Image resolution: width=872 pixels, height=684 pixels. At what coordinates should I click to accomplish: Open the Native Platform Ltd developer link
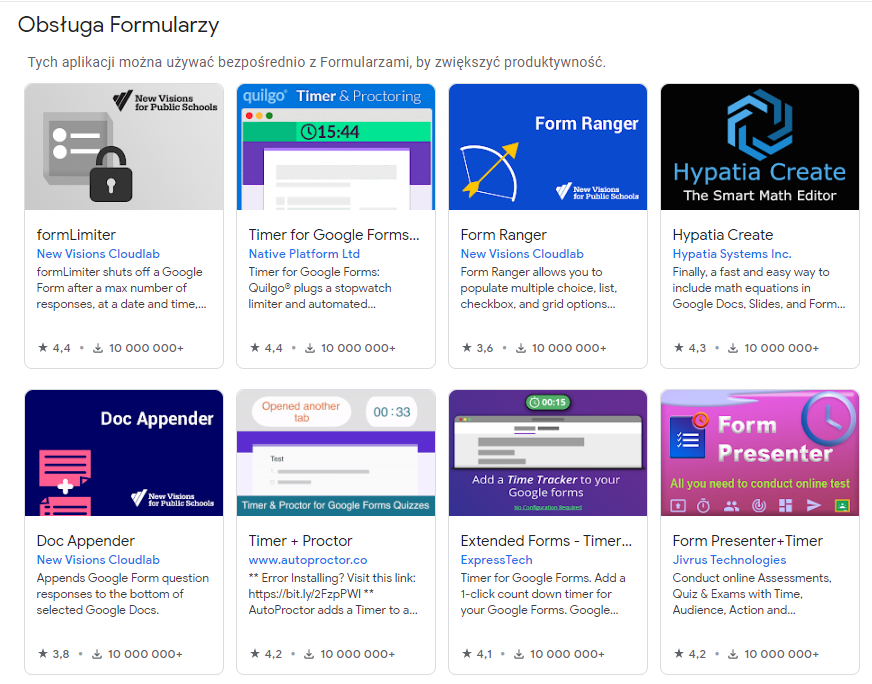tap(304, 254)
